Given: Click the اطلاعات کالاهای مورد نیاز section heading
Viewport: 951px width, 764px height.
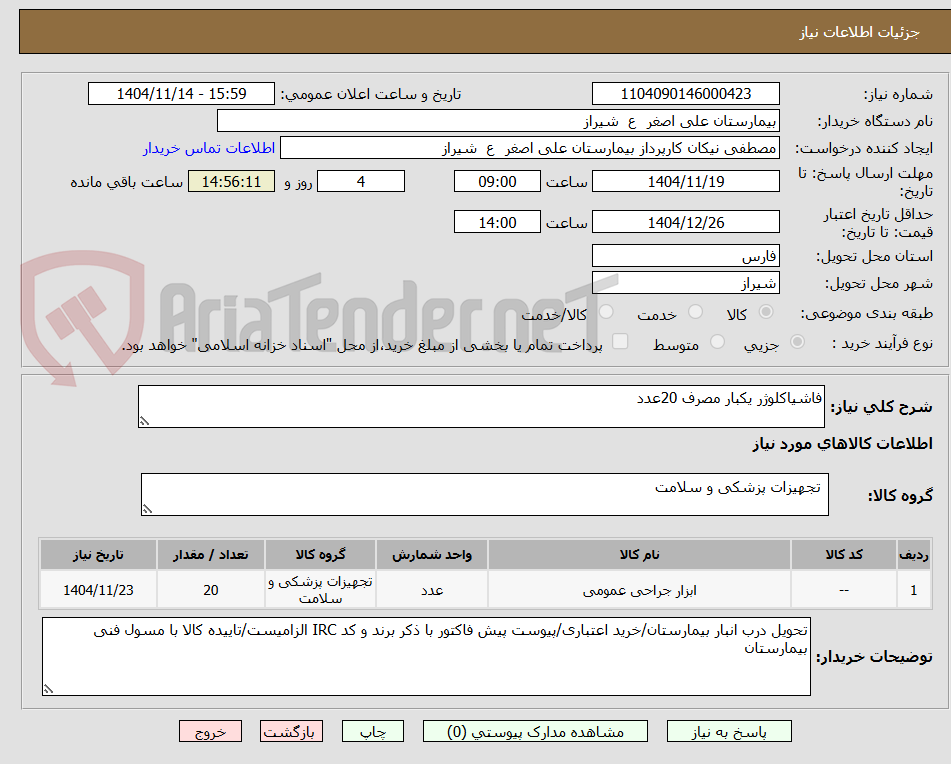Looking at the screenshot, I should pyautogui.click(x=842, y=444).
